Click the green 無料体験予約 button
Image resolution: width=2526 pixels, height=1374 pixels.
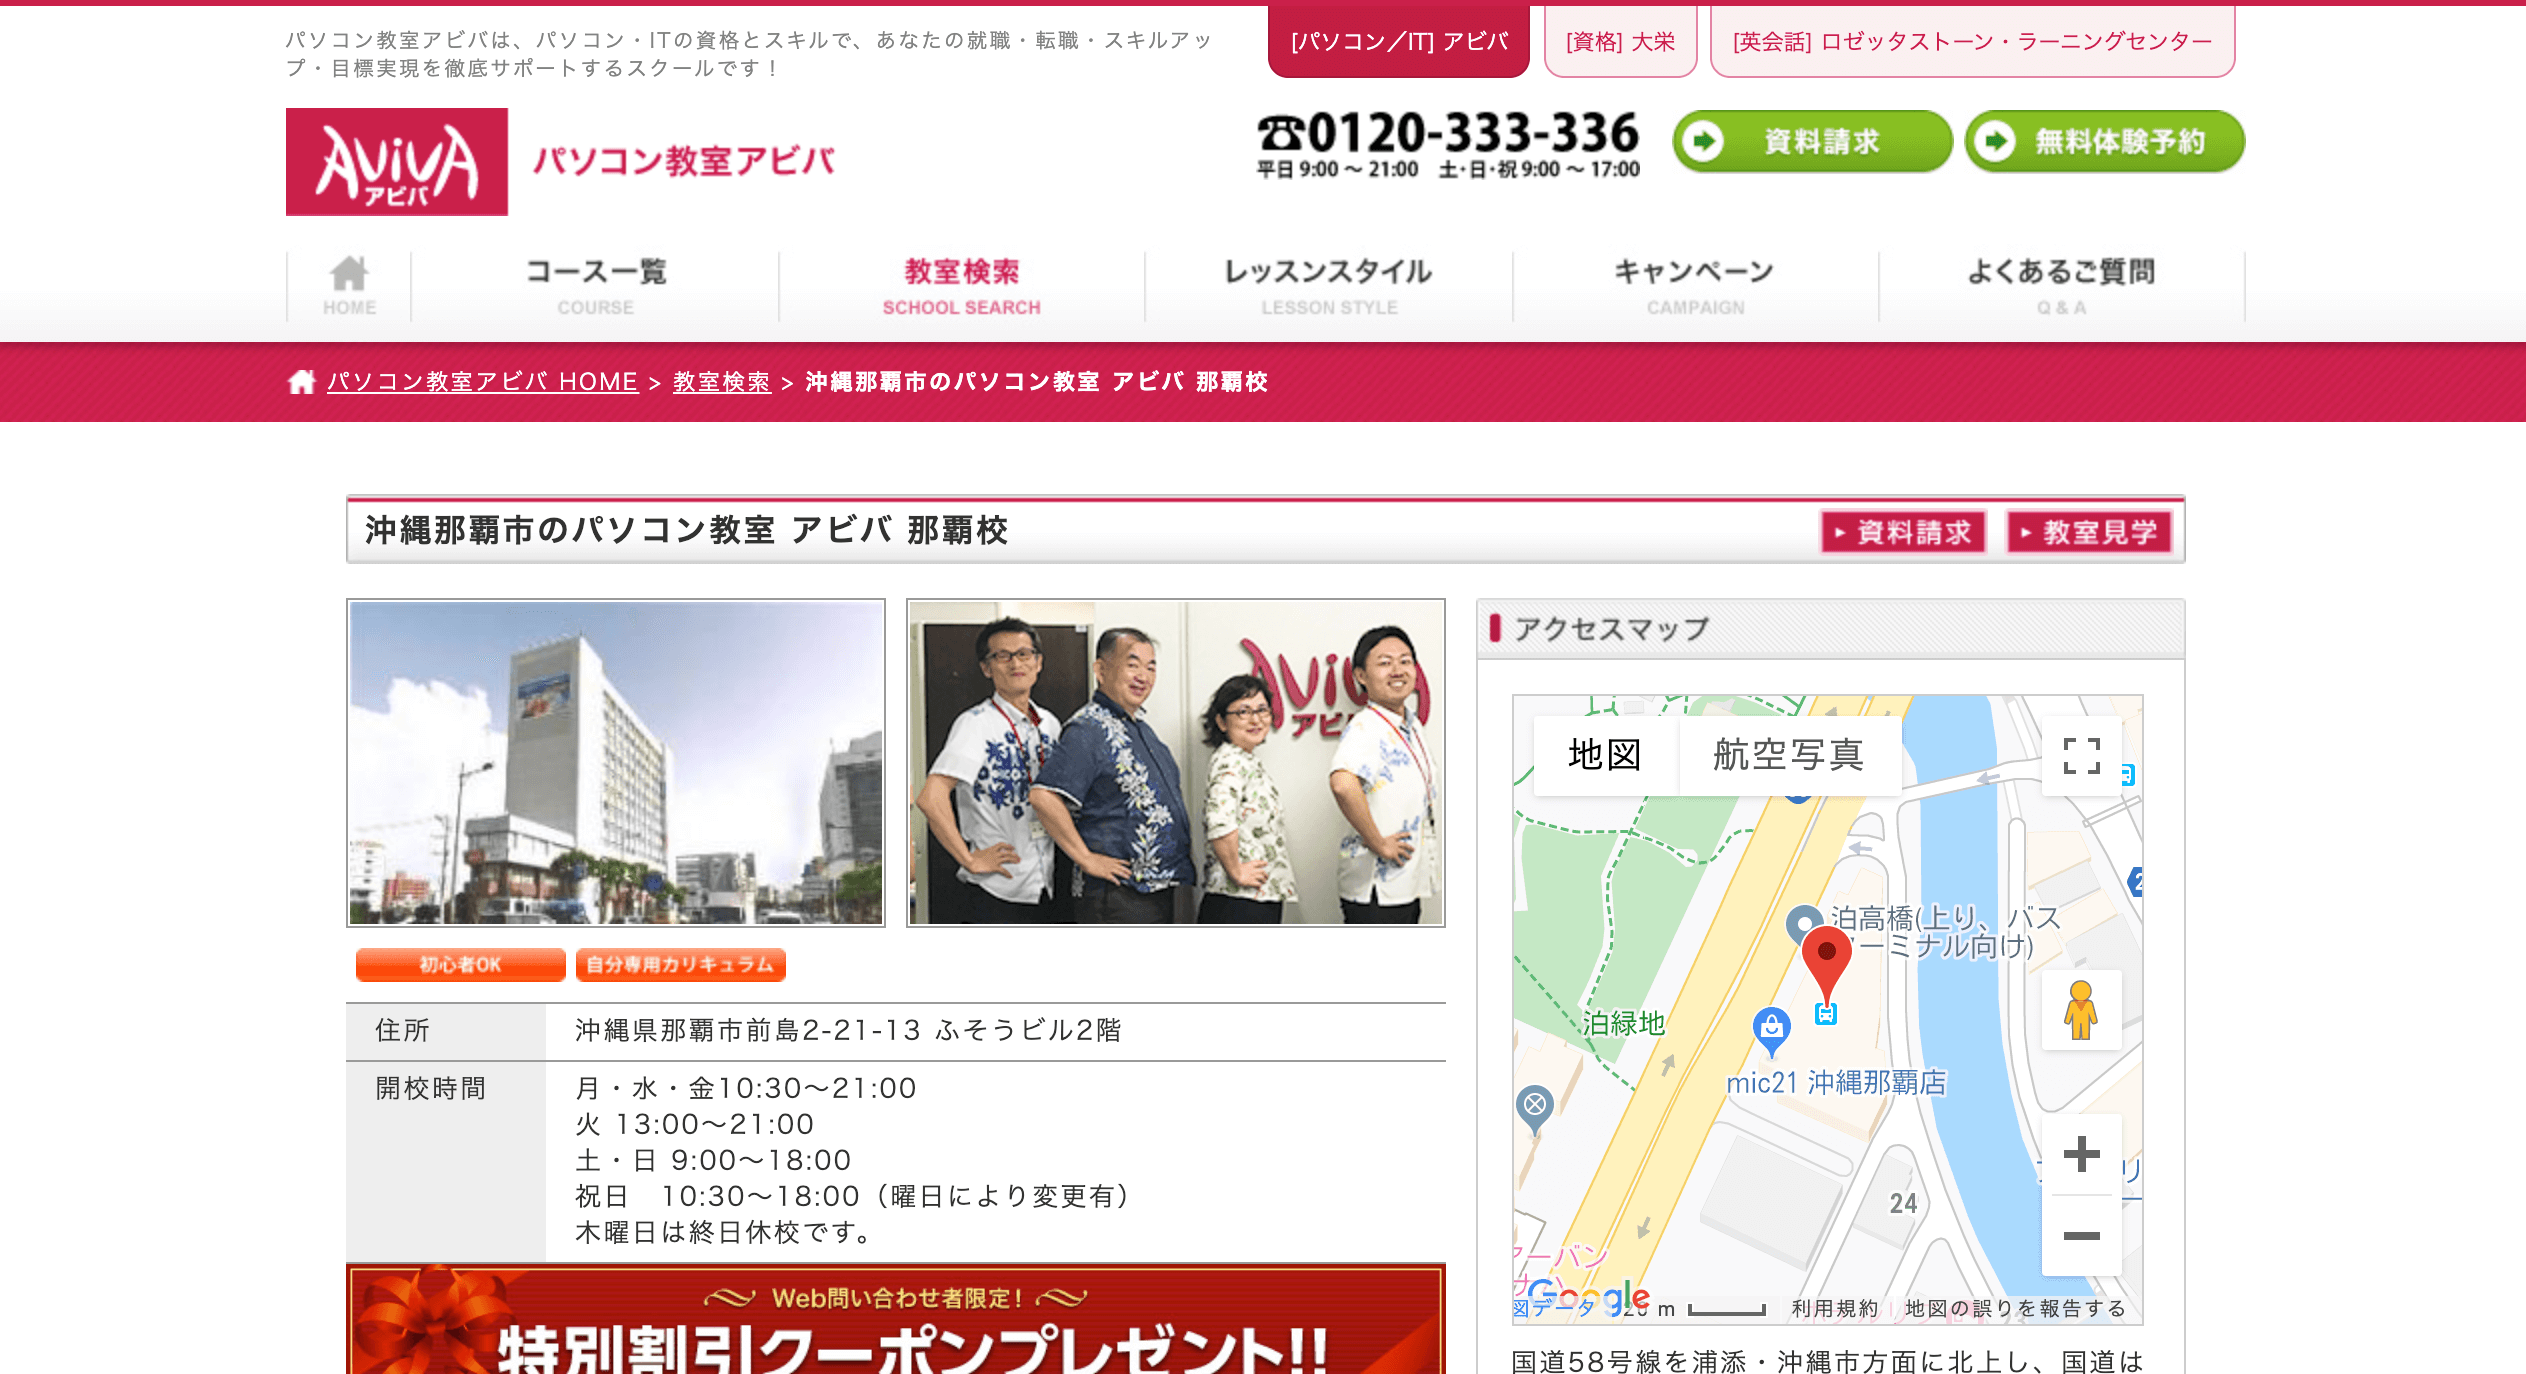click(x=2104, y=141)
